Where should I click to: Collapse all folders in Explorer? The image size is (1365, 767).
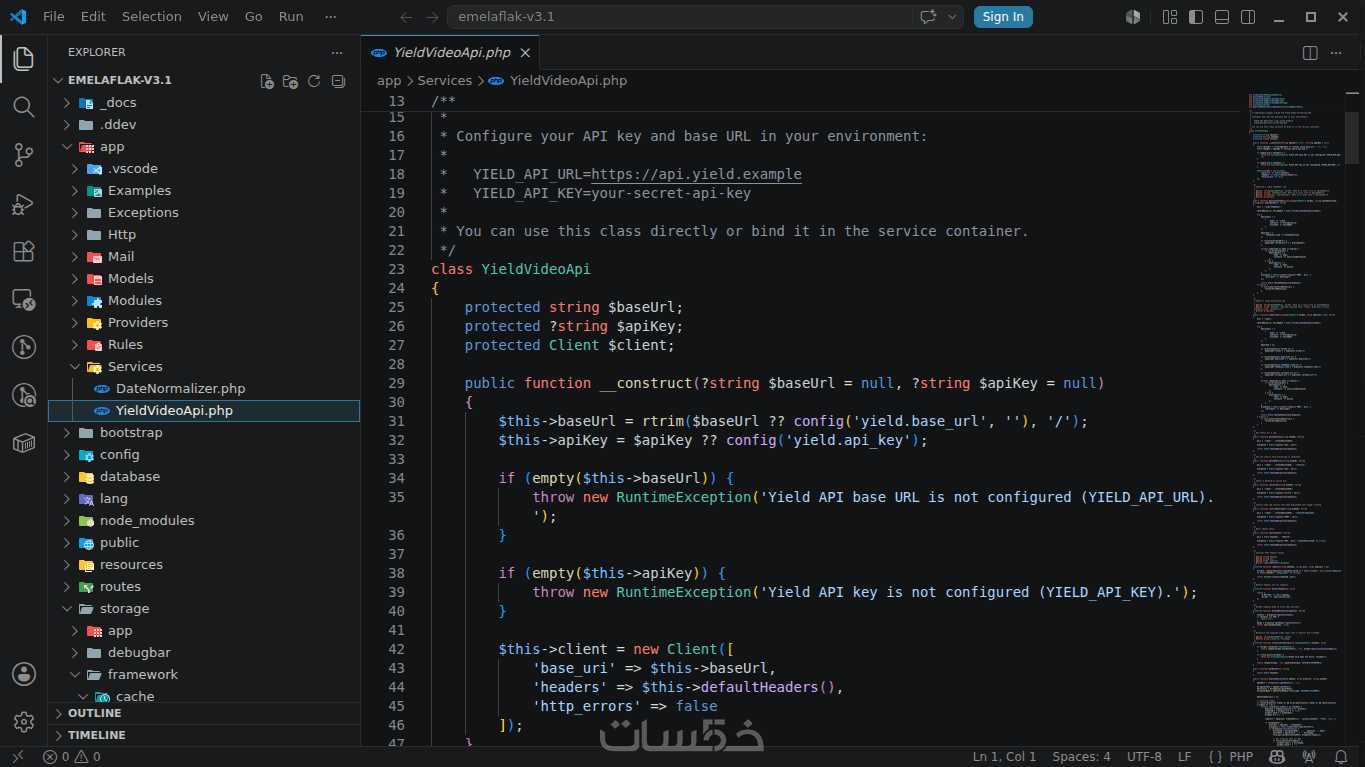pyautogui.click(x=338, y=81)
